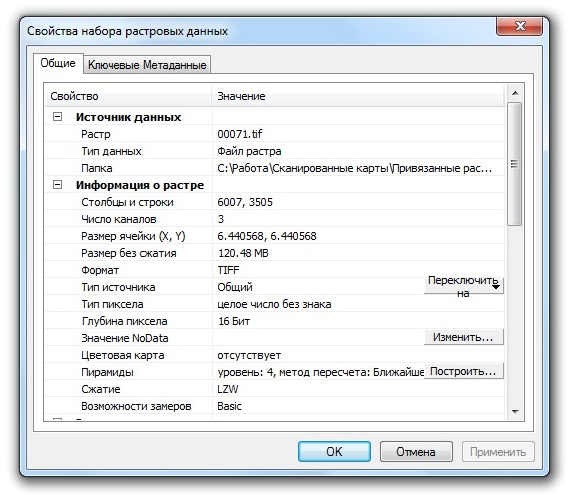Click the scroll up arrow
The height and width of the screenshot is (495, 573).
coord(515,93)
